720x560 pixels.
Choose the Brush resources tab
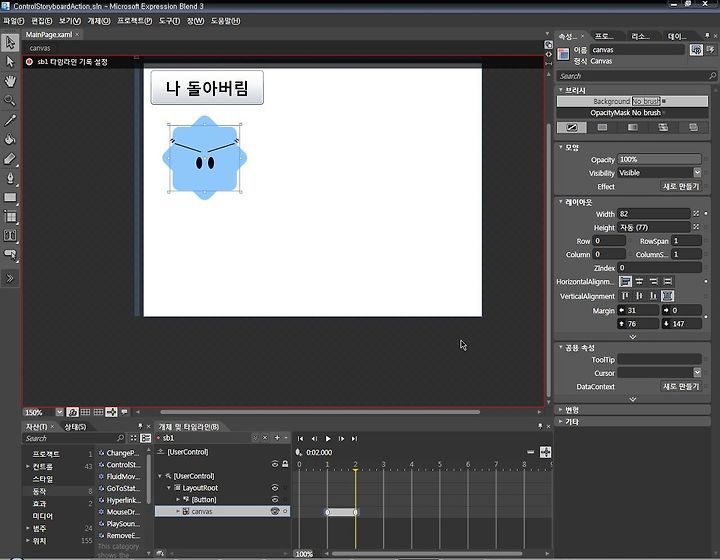[x=693, y=128]
